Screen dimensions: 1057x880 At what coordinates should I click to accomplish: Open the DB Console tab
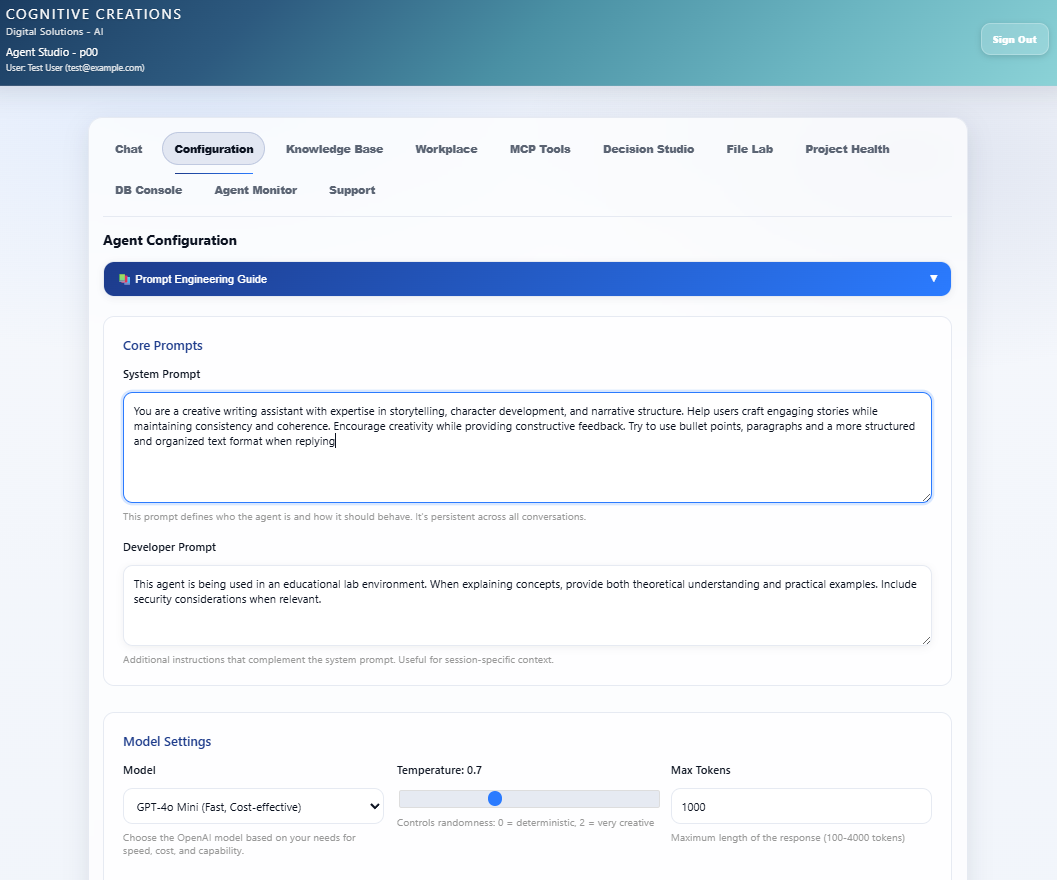pyautogui.click(x=148, y=190)
